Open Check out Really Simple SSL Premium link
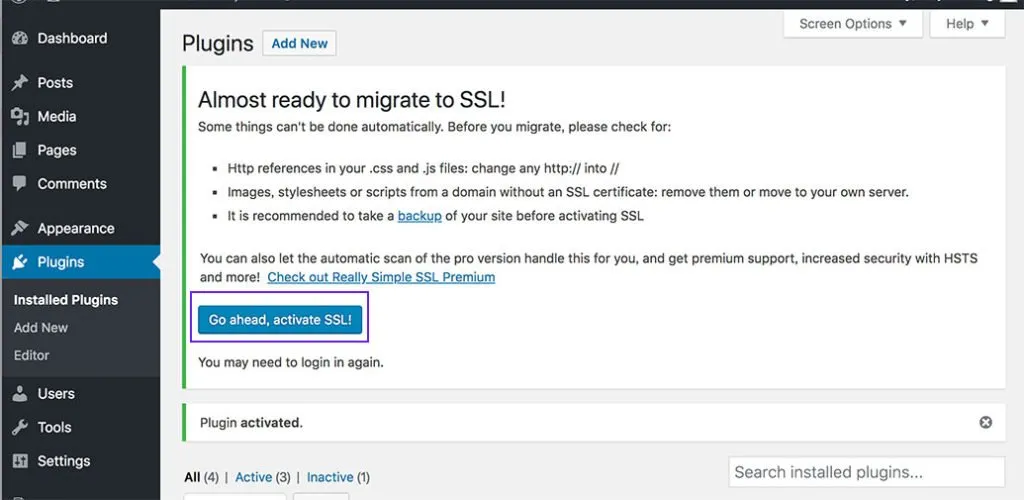 pos(381,277)
